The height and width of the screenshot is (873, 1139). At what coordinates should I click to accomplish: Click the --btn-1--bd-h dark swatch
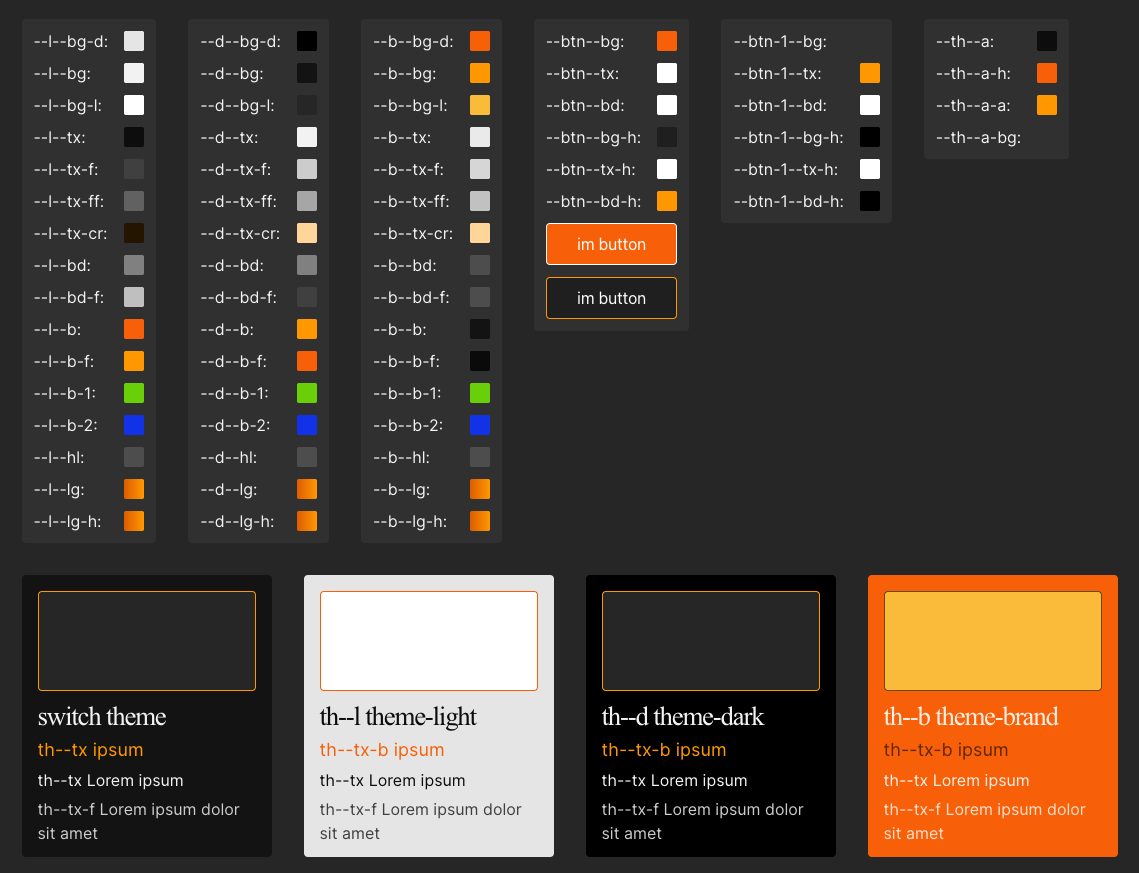[869, 201]
